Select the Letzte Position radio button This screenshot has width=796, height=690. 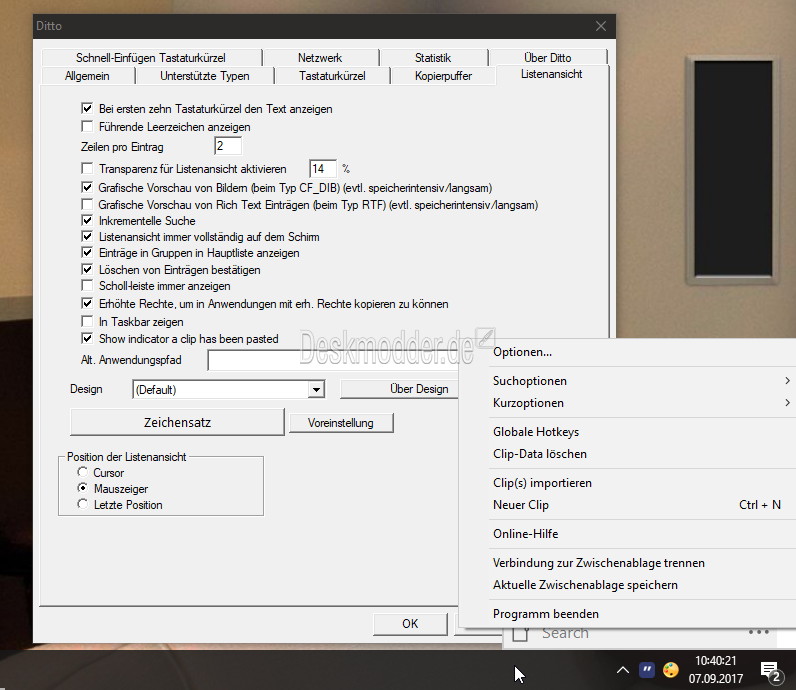[x=82, y=505]
